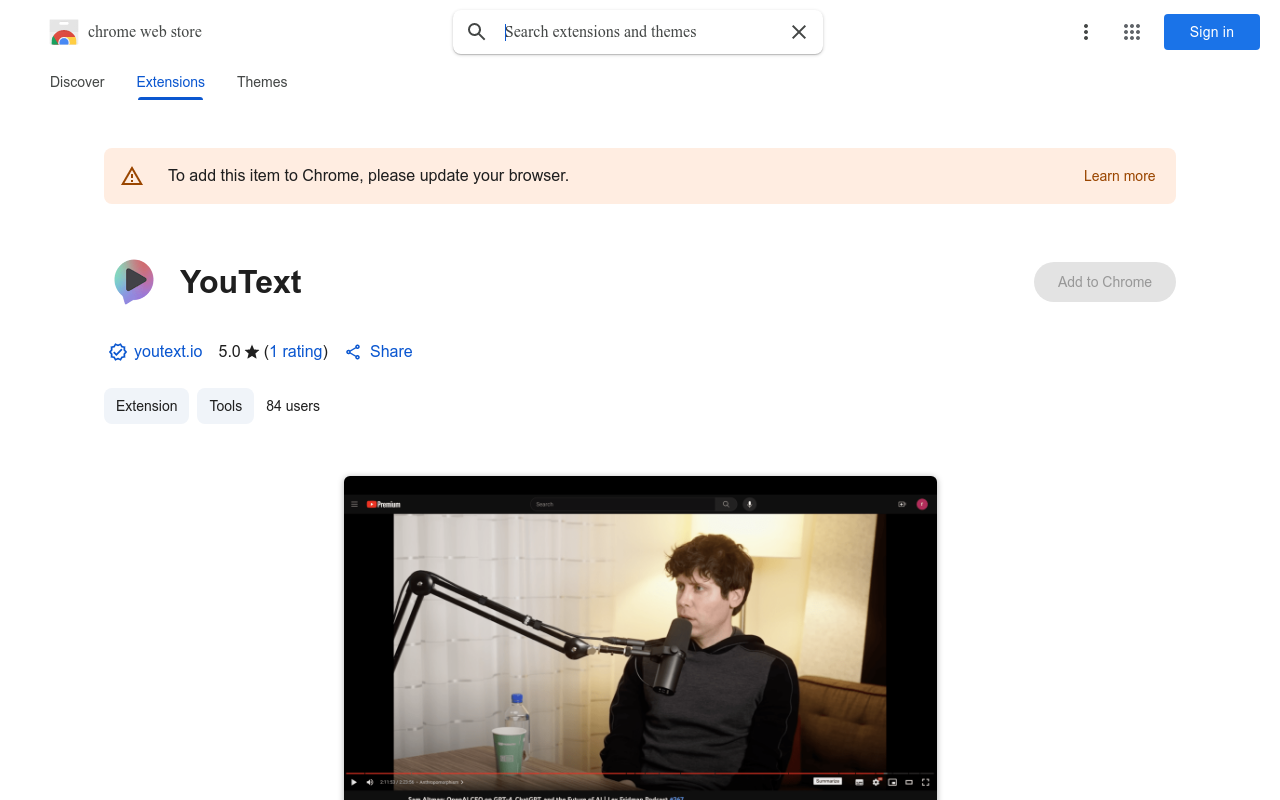Click the Tools category chip
The height and width of the screenshot is (800, 1280).
pos(226,406)
